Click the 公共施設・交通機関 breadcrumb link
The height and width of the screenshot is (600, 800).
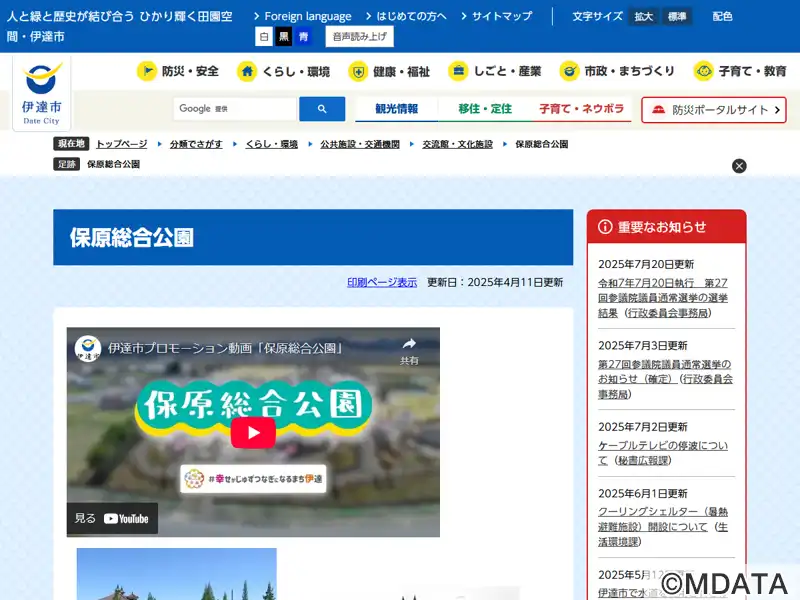tap(360, 144)
